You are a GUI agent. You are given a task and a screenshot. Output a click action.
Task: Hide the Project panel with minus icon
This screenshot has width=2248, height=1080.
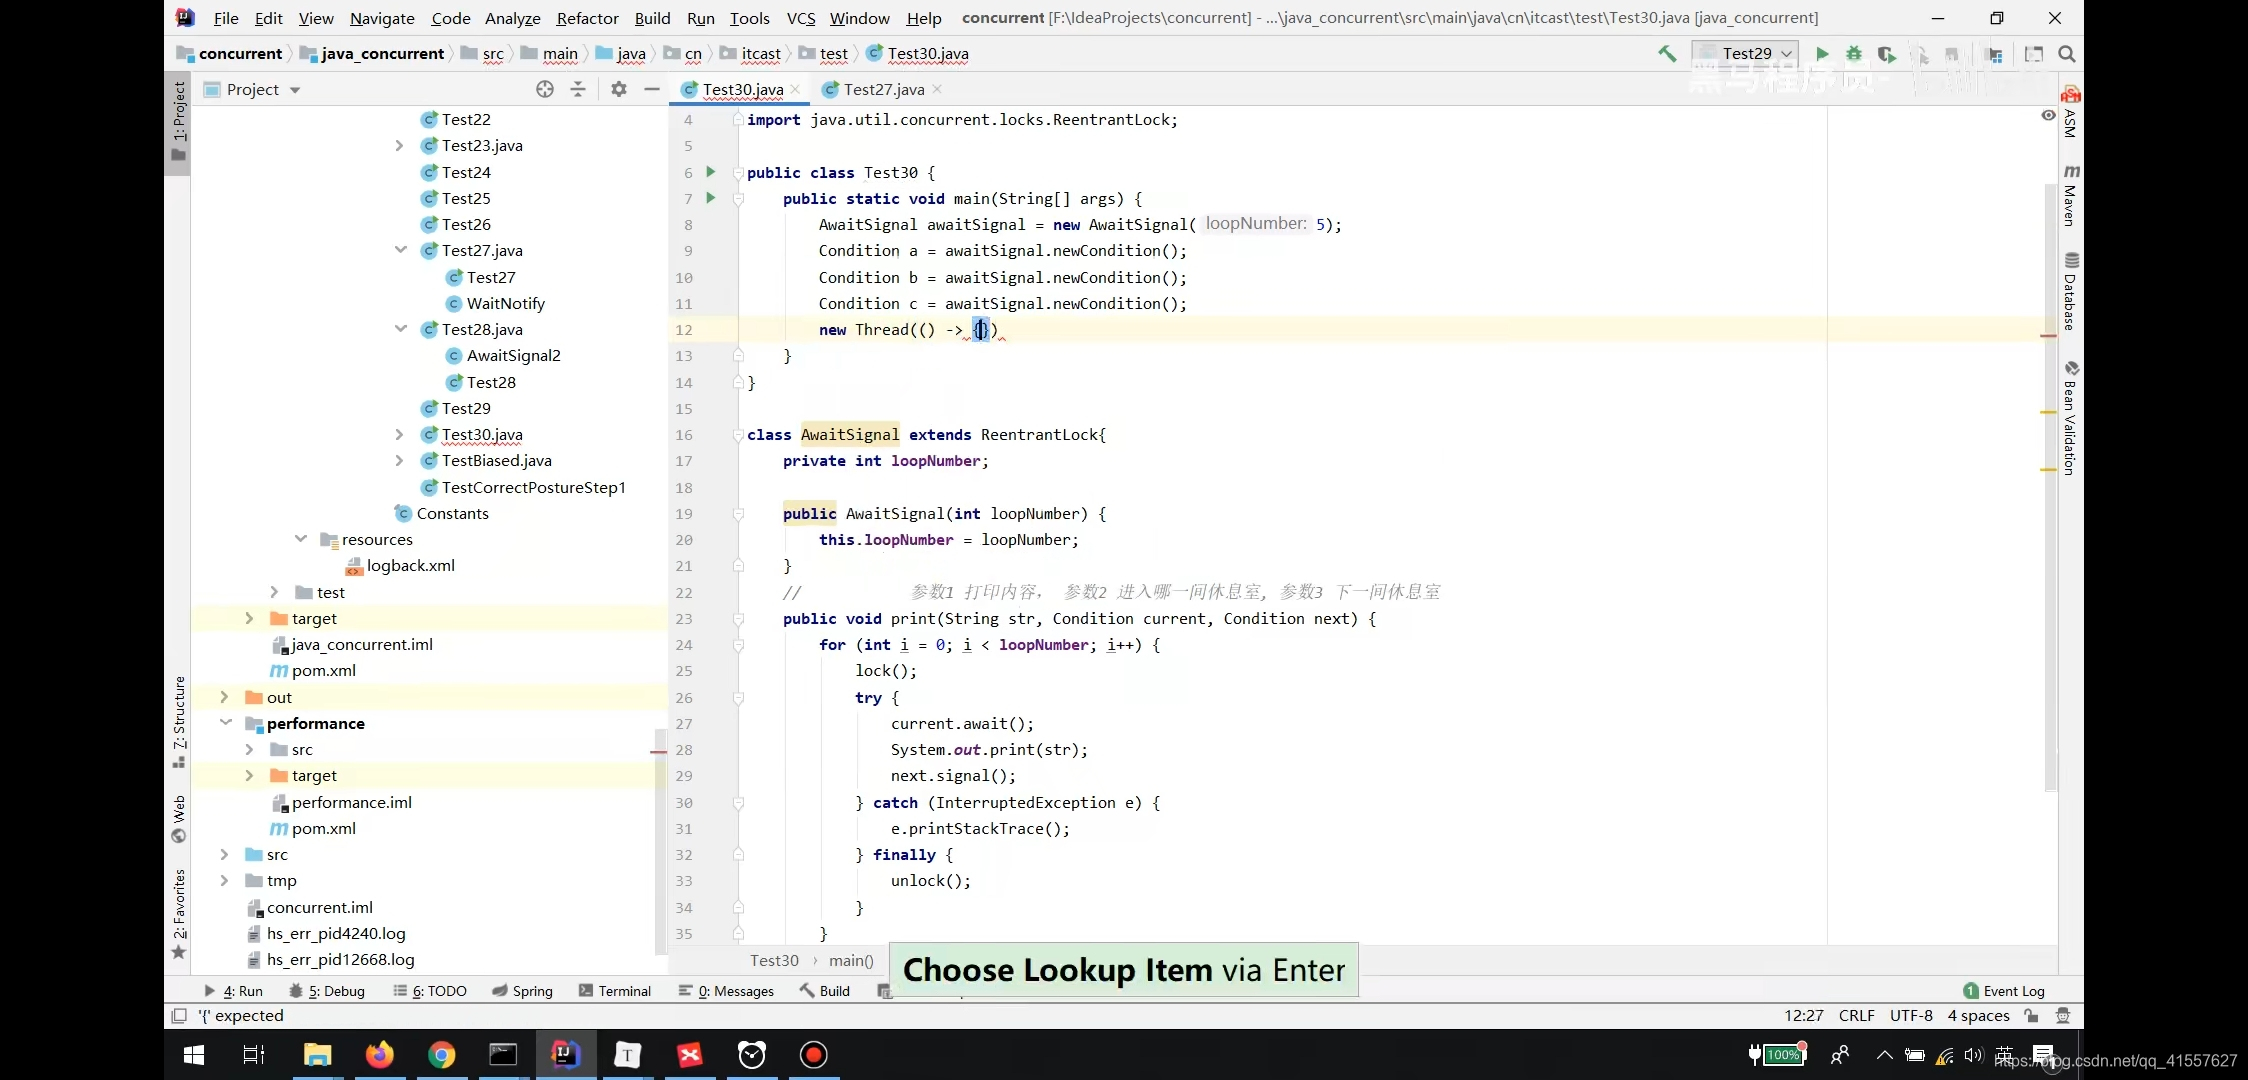[x=652, y=89]
